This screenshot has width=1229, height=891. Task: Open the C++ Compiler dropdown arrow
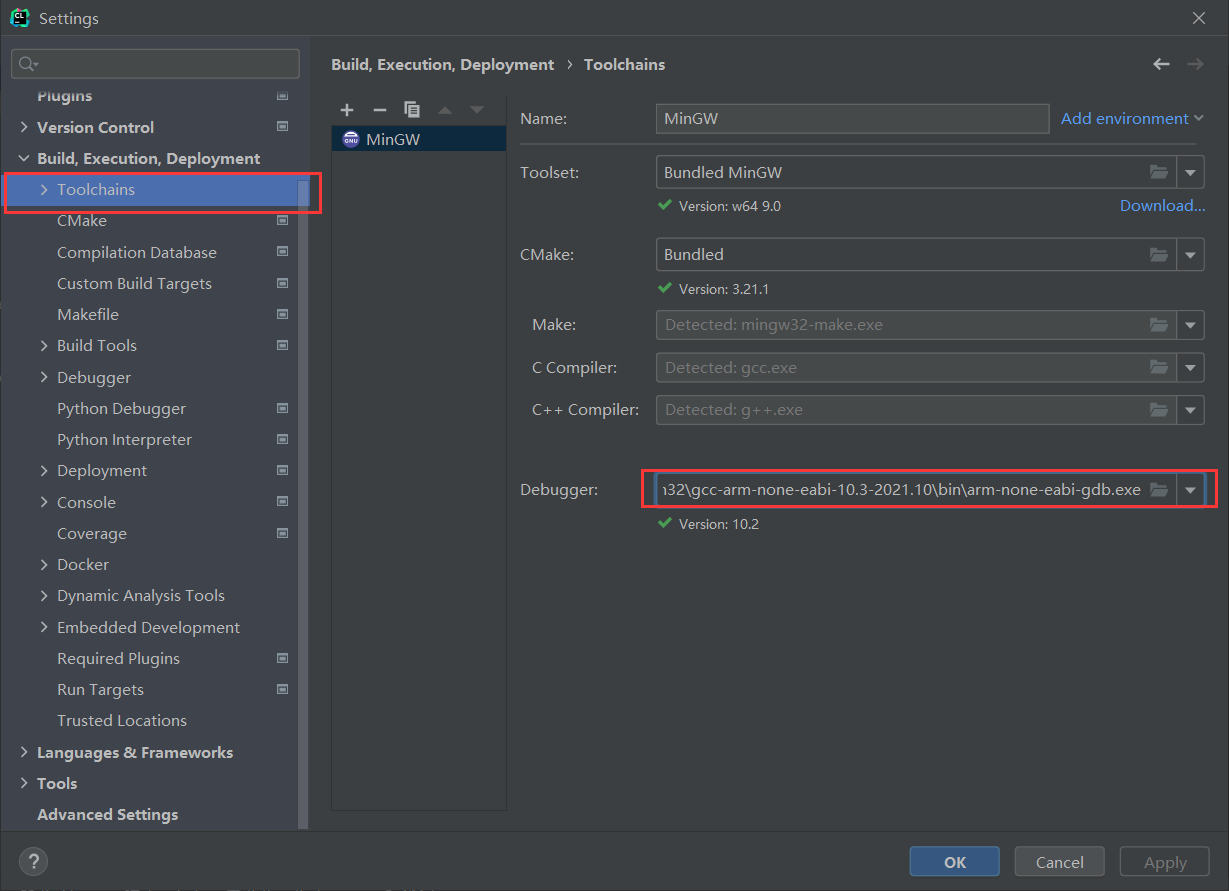[1191, 409]
